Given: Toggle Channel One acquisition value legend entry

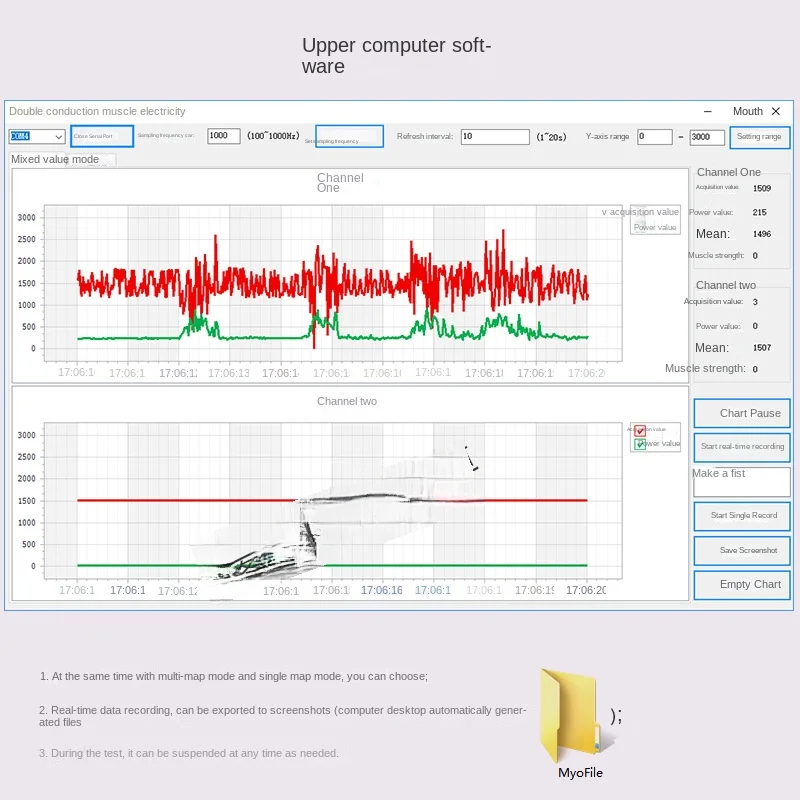Looking at the screenshot, I should tap(640, 212).
